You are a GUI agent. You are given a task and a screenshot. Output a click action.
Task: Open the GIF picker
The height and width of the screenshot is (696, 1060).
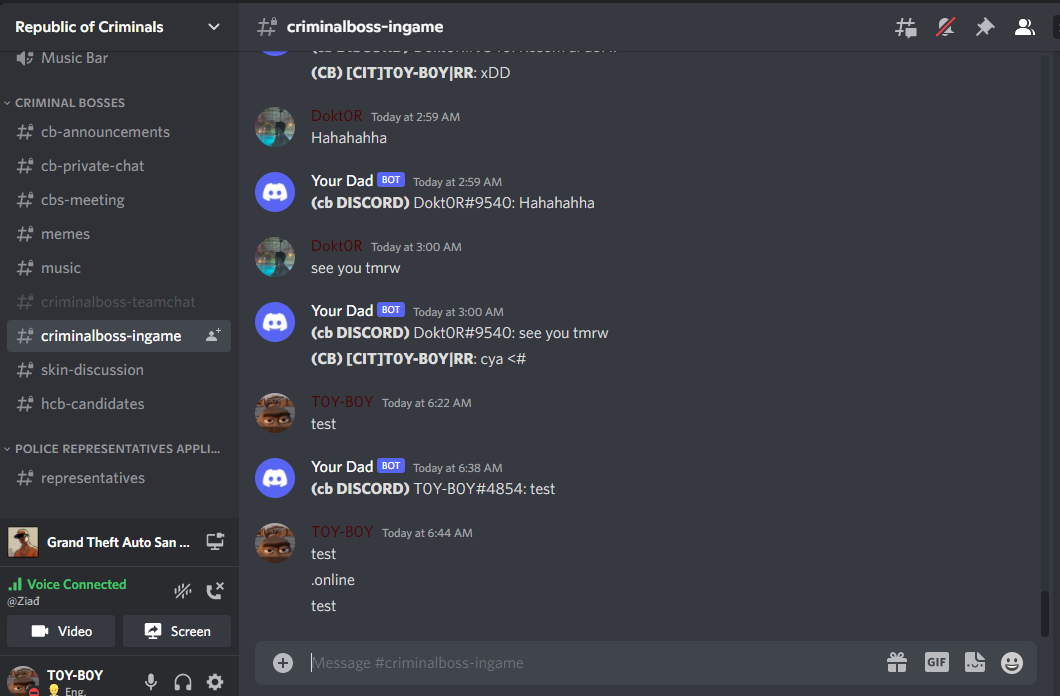point(936,662)
